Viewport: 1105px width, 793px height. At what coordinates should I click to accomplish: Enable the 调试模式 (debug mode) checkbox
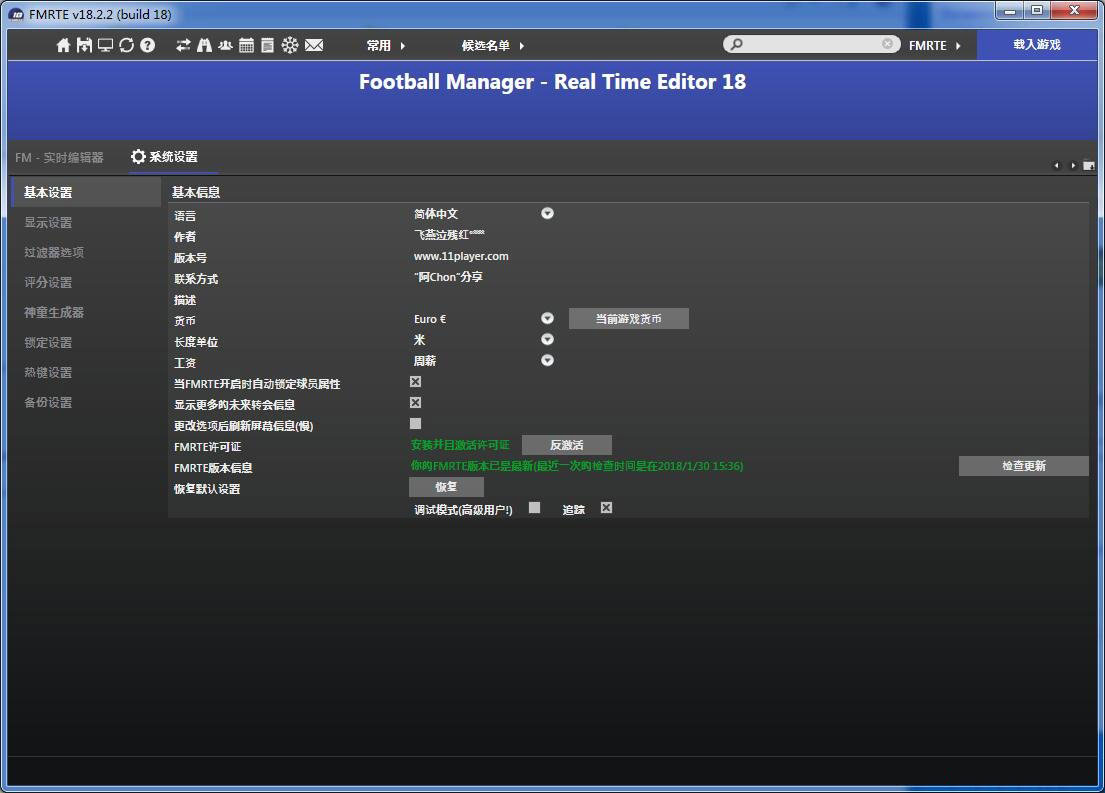(535, 508)
